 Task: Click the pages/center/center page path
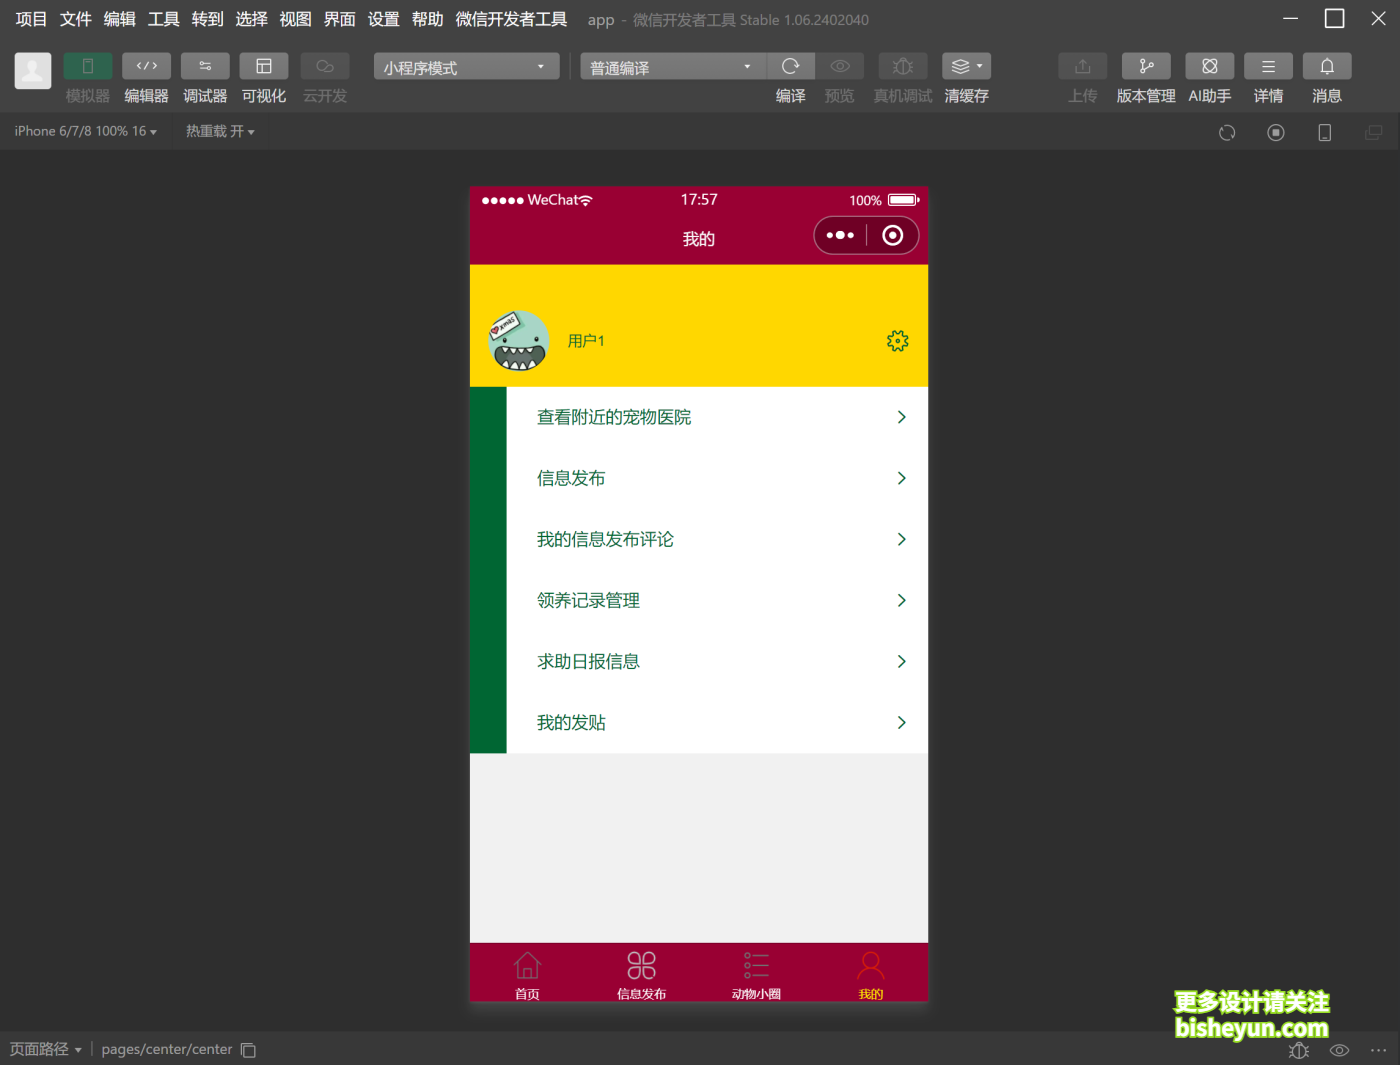pyautogui.click(x=166, y=1049)
